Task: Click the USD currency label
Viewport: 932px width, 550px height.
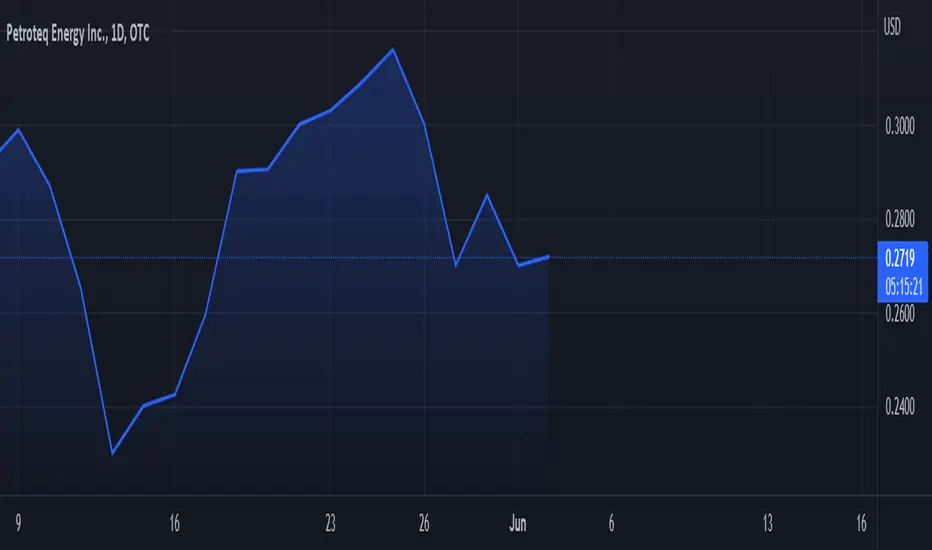Action: pyautogui.click(x=892, y=27)
